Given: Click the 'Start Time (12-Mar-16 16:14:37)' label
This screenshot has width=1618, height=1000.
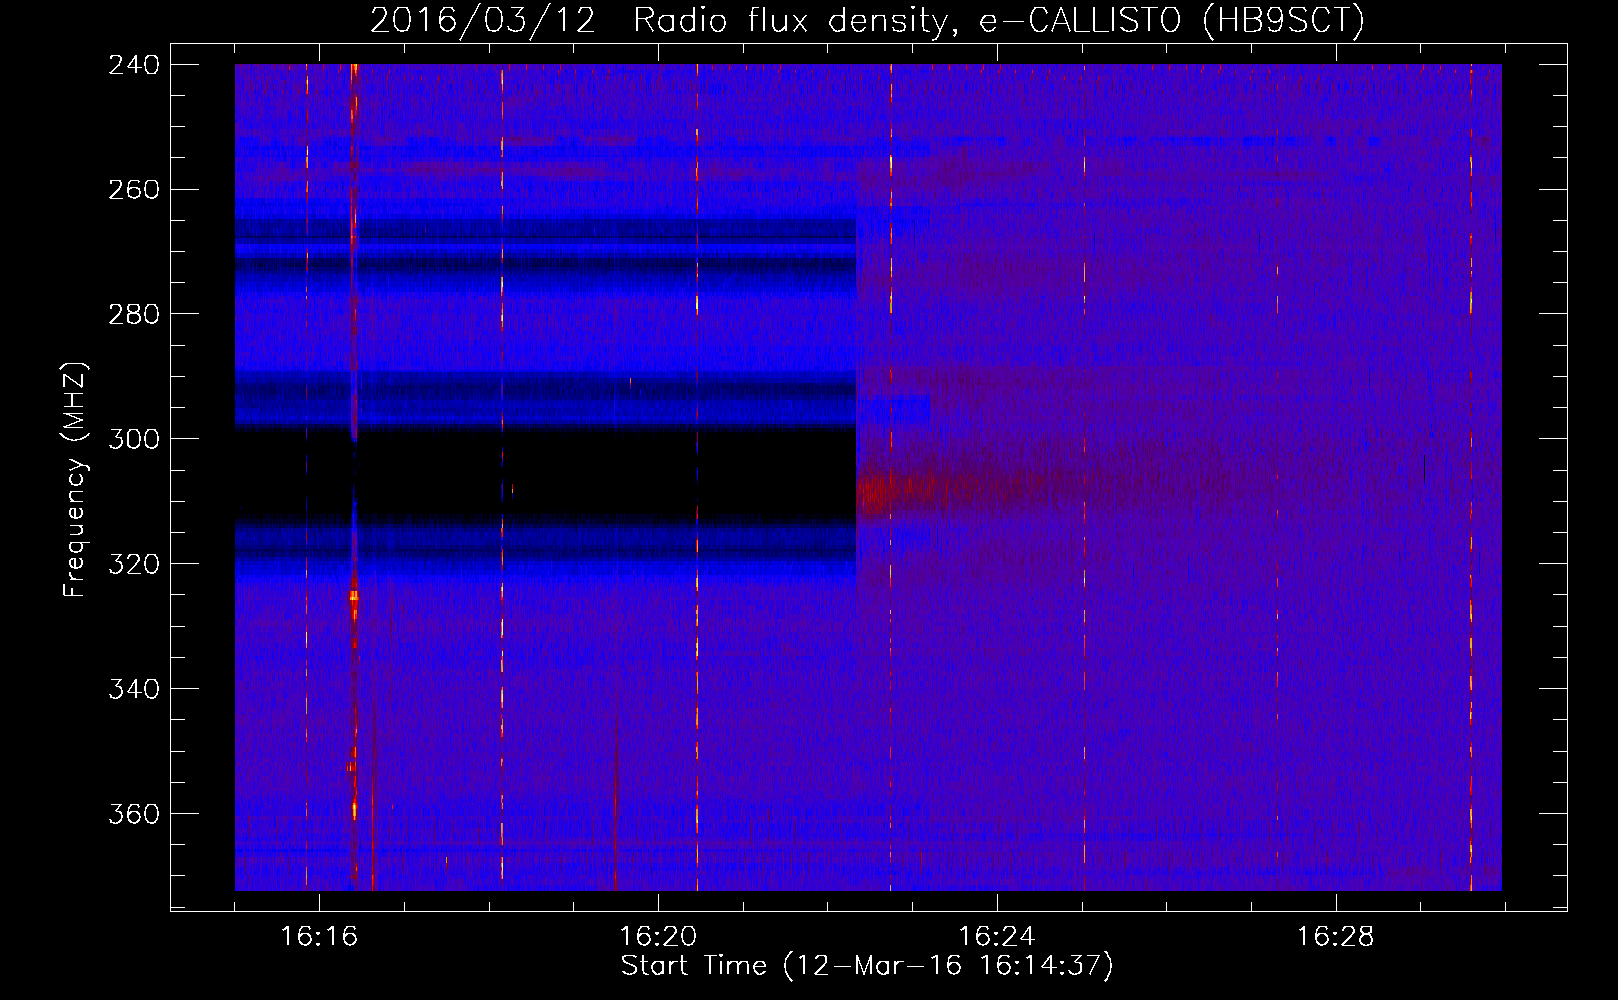Looking at the screenshot, I should (867, 966).
